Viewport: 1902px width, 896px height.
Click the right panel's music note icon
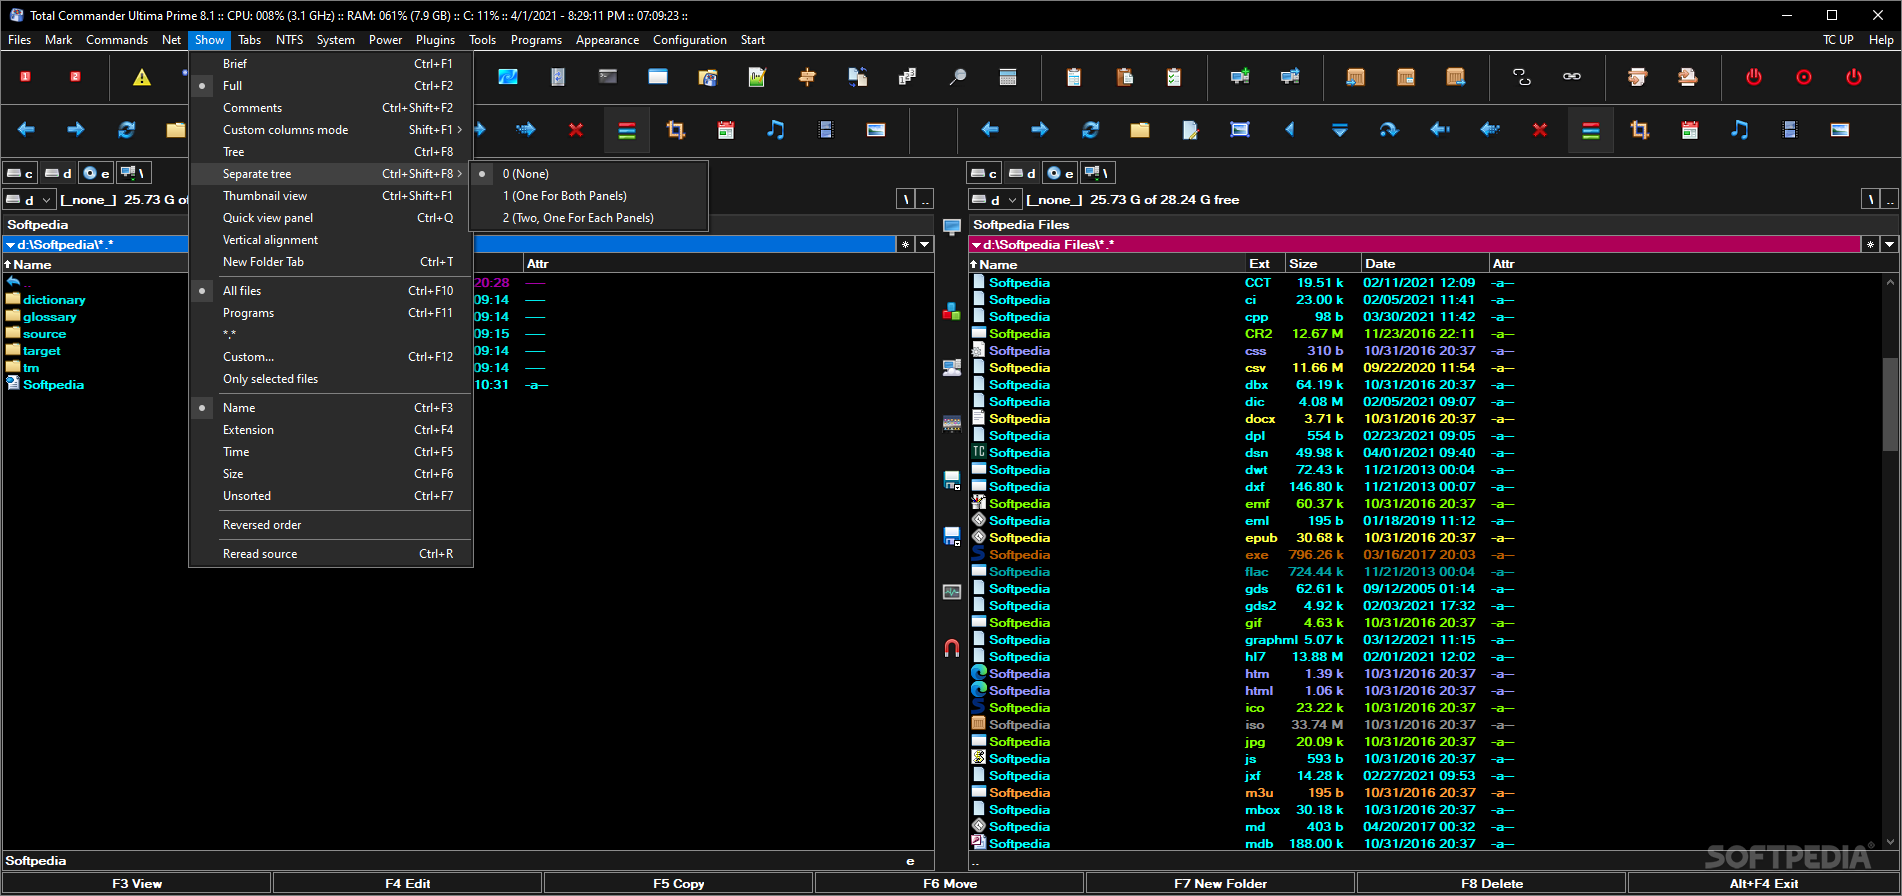[1740, 130]
